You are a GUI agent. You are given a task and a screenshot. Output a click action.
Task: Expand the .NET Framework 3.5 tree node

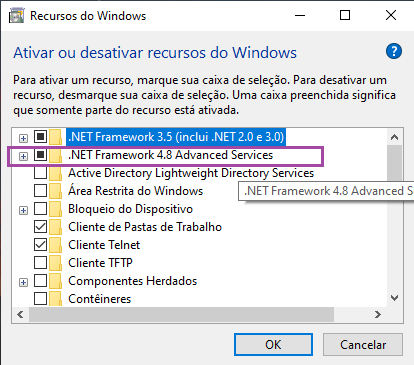pyautogui.click(x=23, y=138)
